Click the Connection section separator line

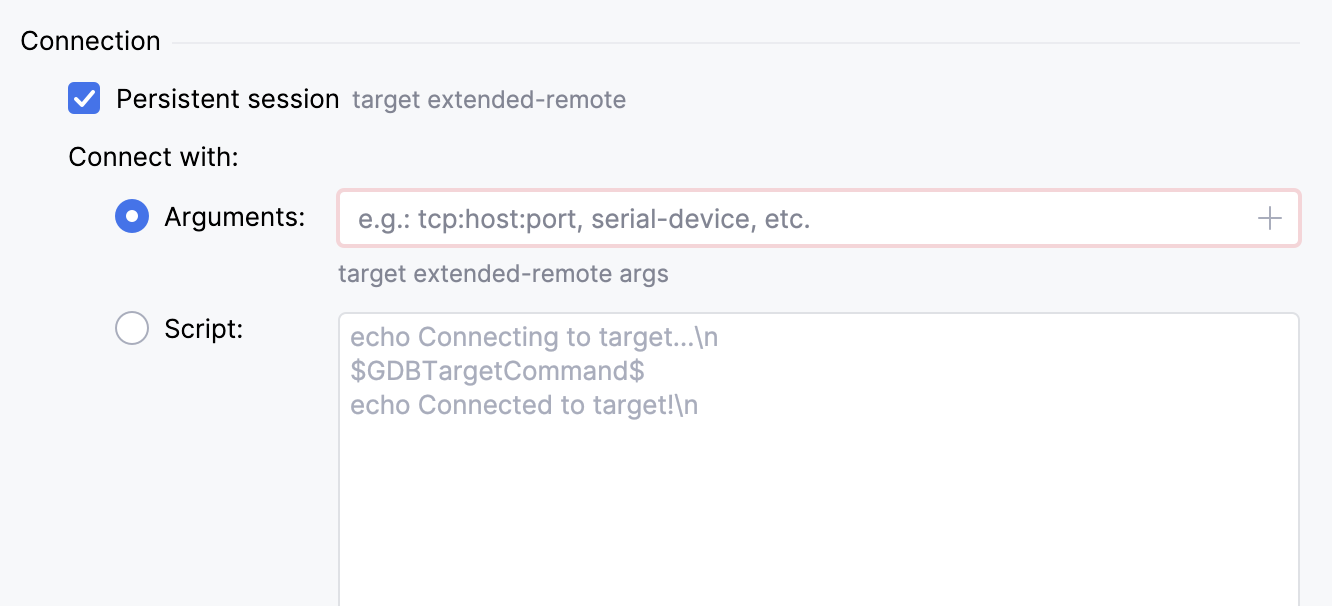(x=736, y=43)
